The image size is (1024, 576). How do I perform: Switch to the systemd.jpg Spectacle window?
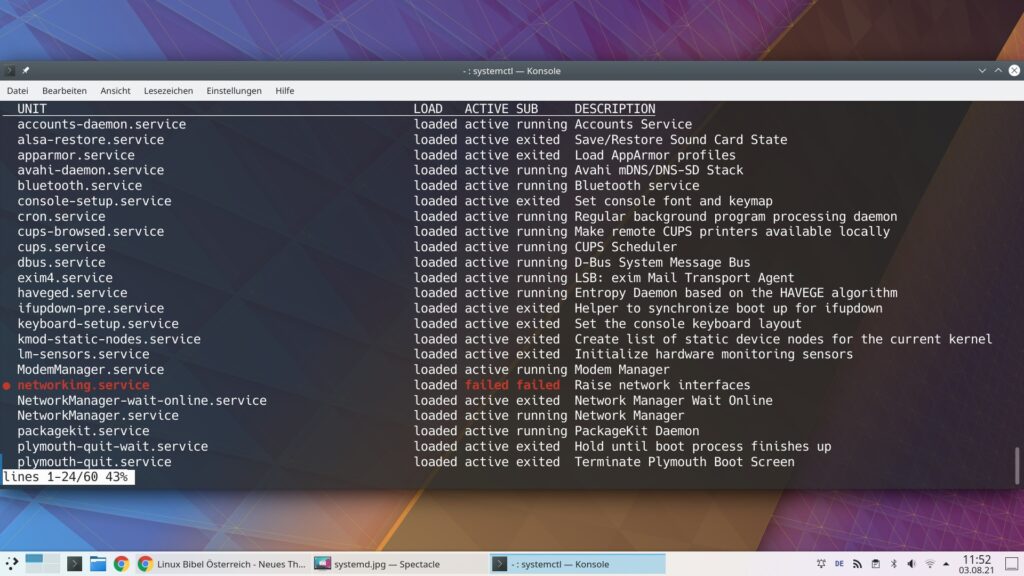398,564
